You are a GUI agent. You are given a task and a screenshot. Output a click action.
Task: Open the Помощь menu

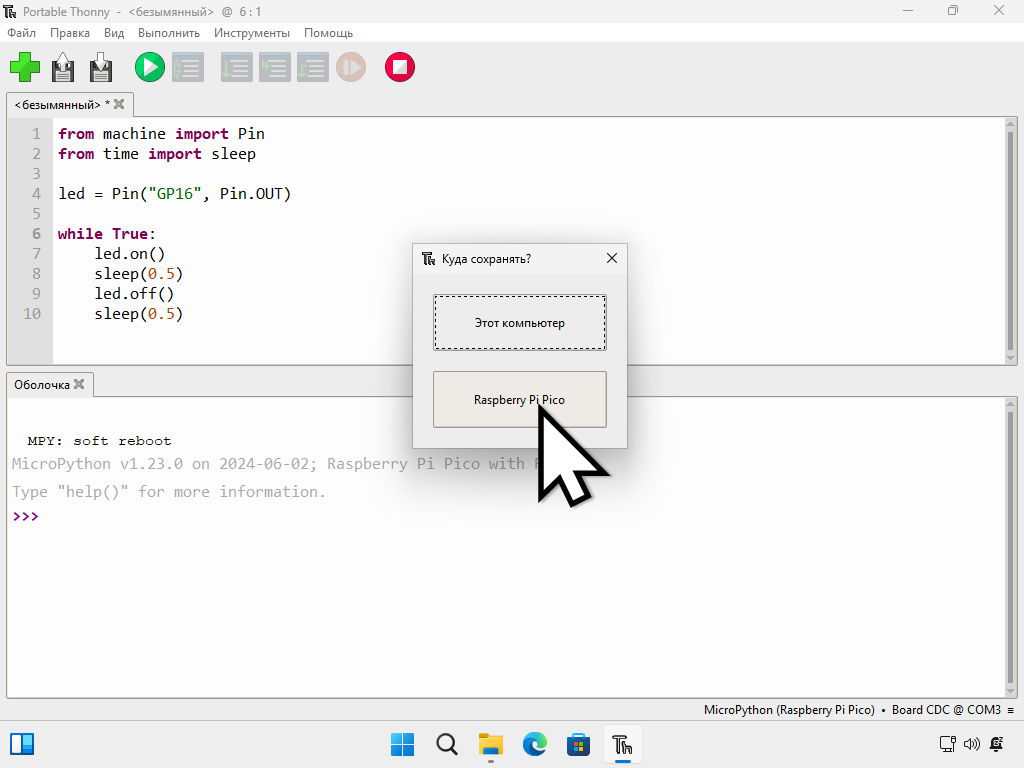[x=328, y=33]
